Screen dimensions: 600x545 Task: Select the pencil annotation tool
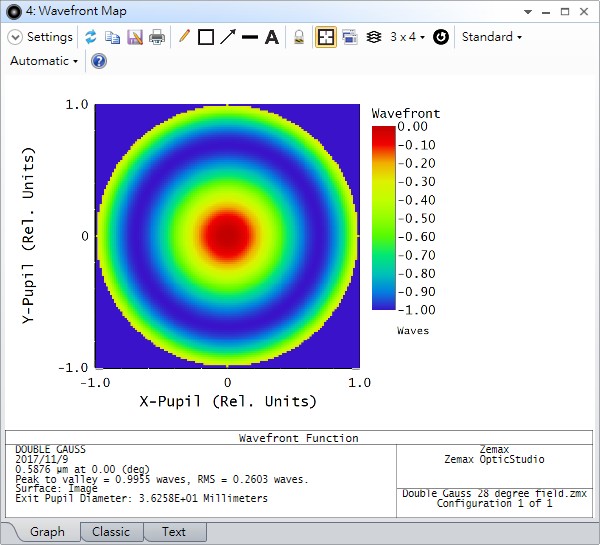point(183,37)
